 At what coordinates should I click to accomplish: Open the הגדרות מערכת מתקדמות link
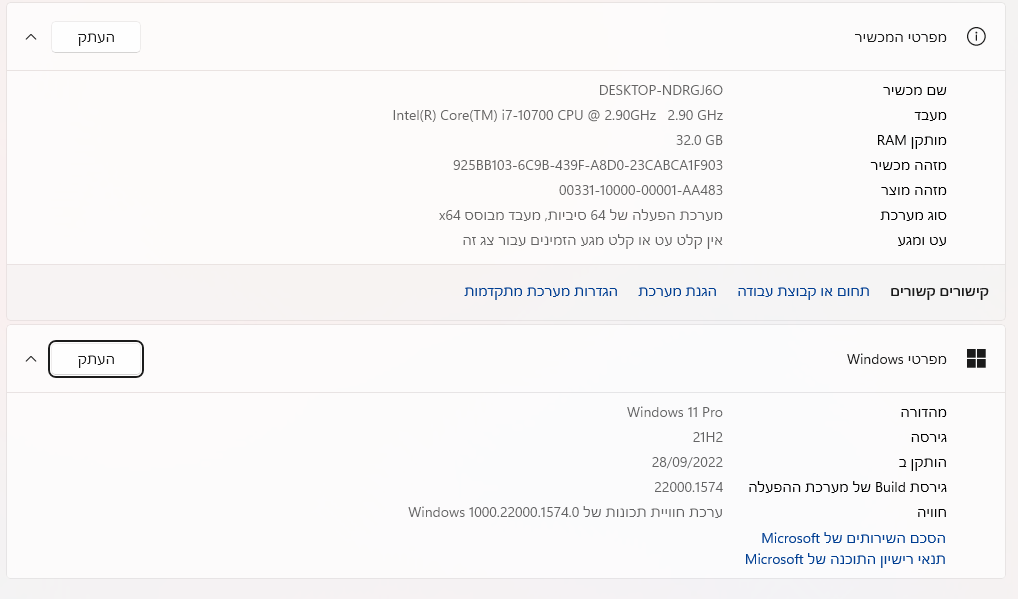coord(541,291)
